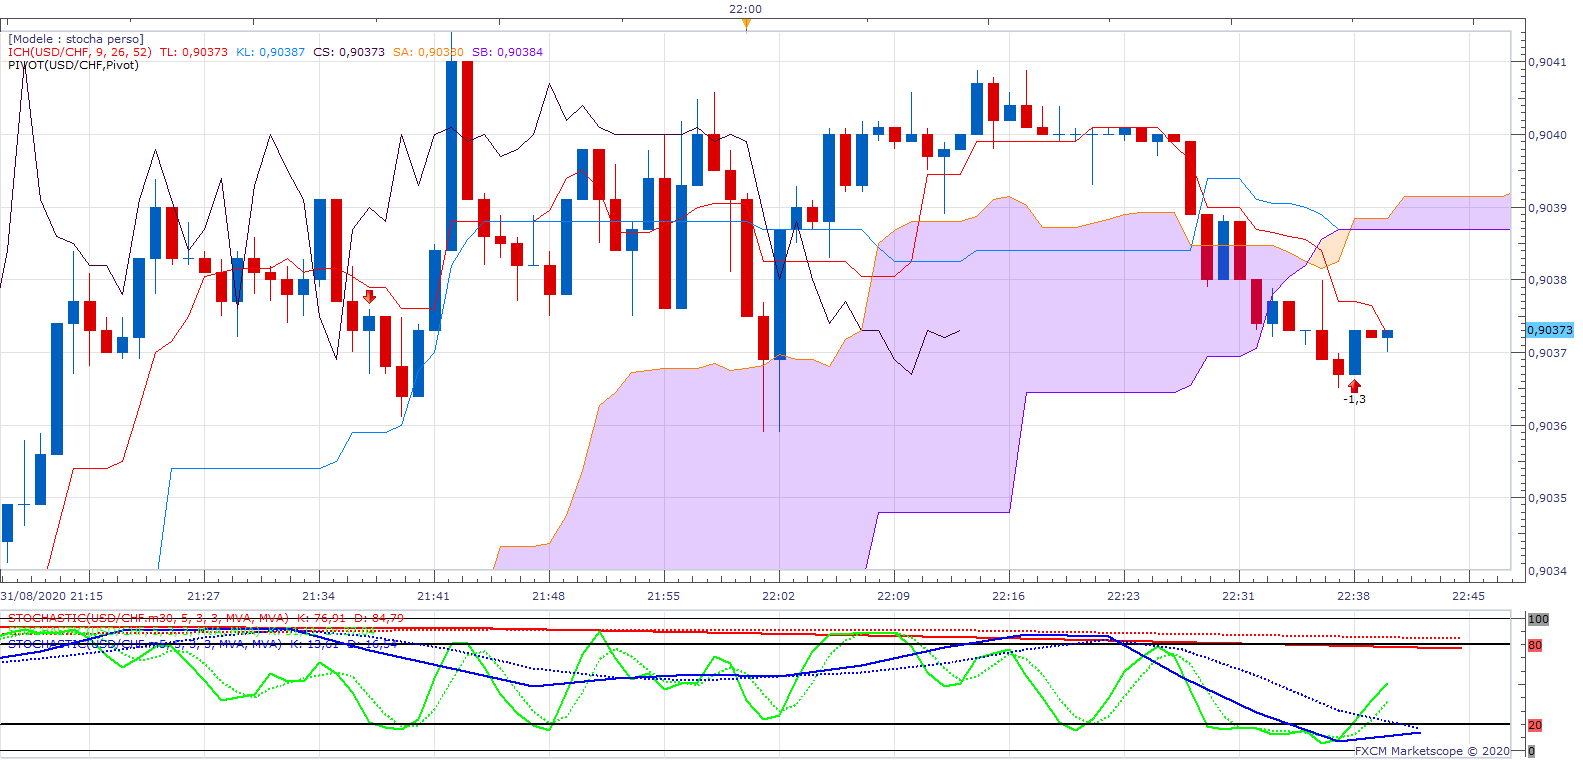Click the current price tag 0,90373
This screenshot has height=760, width=1583.
pos(1550,330)
